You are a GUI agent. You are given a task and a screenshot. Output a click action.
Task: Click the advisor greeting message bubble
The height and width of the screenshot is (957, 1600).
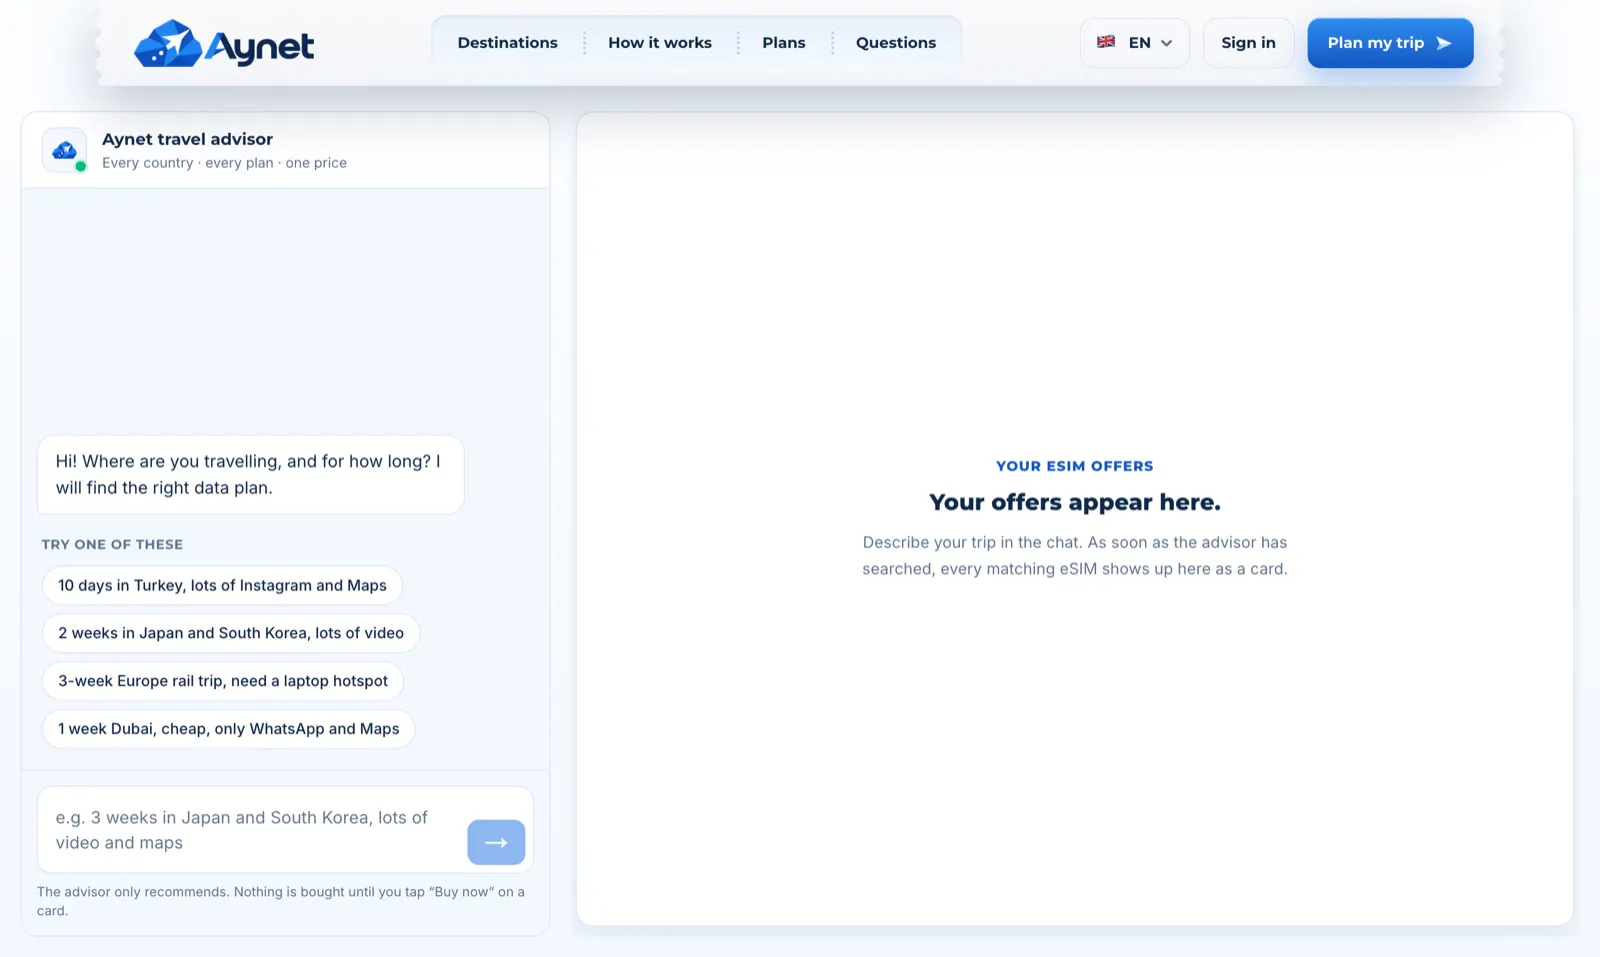point(251,475)
